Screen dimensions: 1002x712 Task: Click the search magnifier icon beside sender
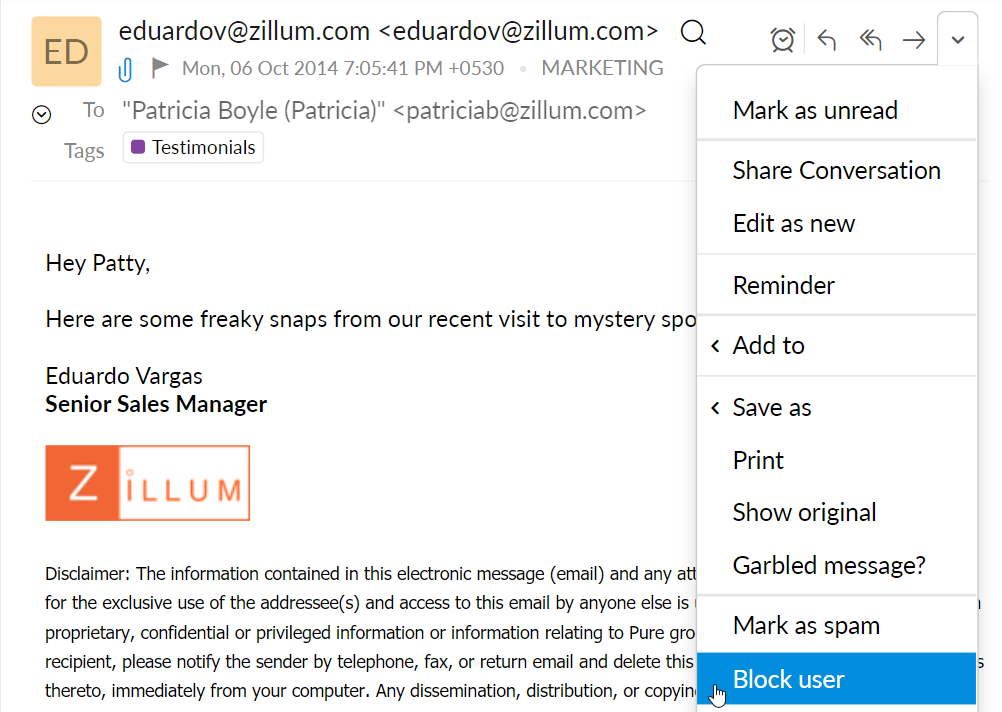coord(693,33)
